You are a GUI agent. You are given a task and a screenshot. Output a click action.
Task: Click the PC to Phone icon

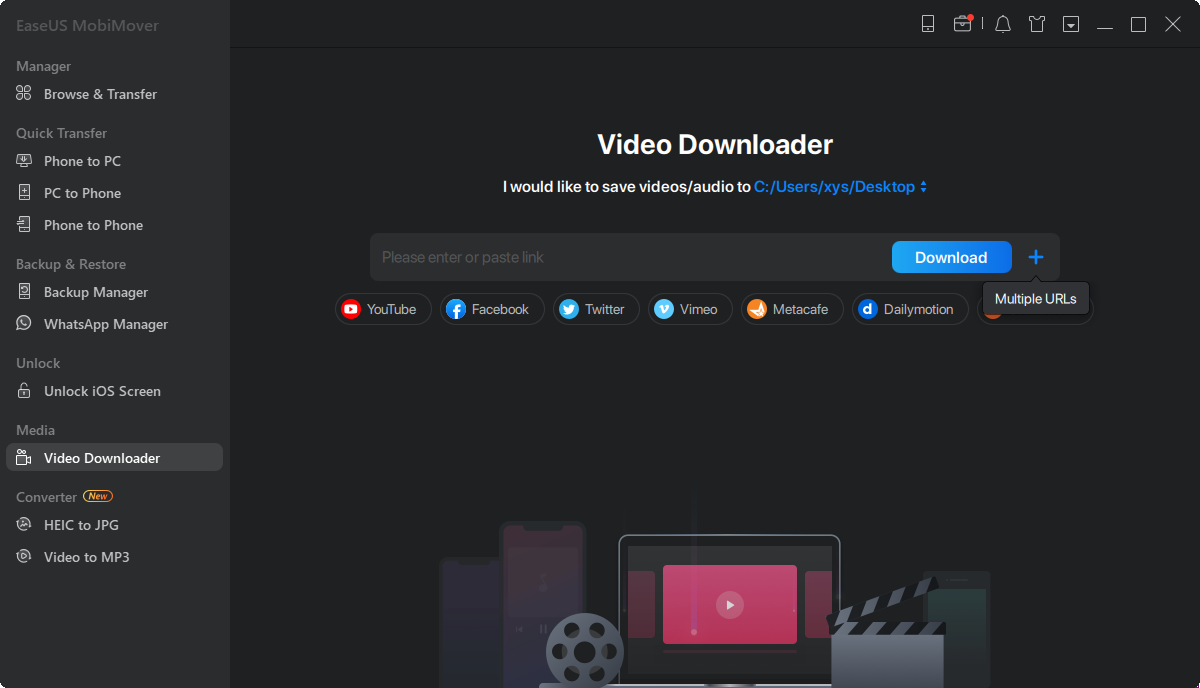24,193
